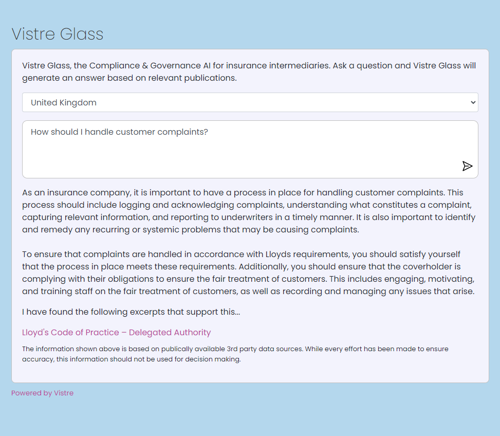Image resolution: width=500 pixels, height=436 pixels.
Task: Select the Vistre Glass page title
Action: click(x=58, y=34)
